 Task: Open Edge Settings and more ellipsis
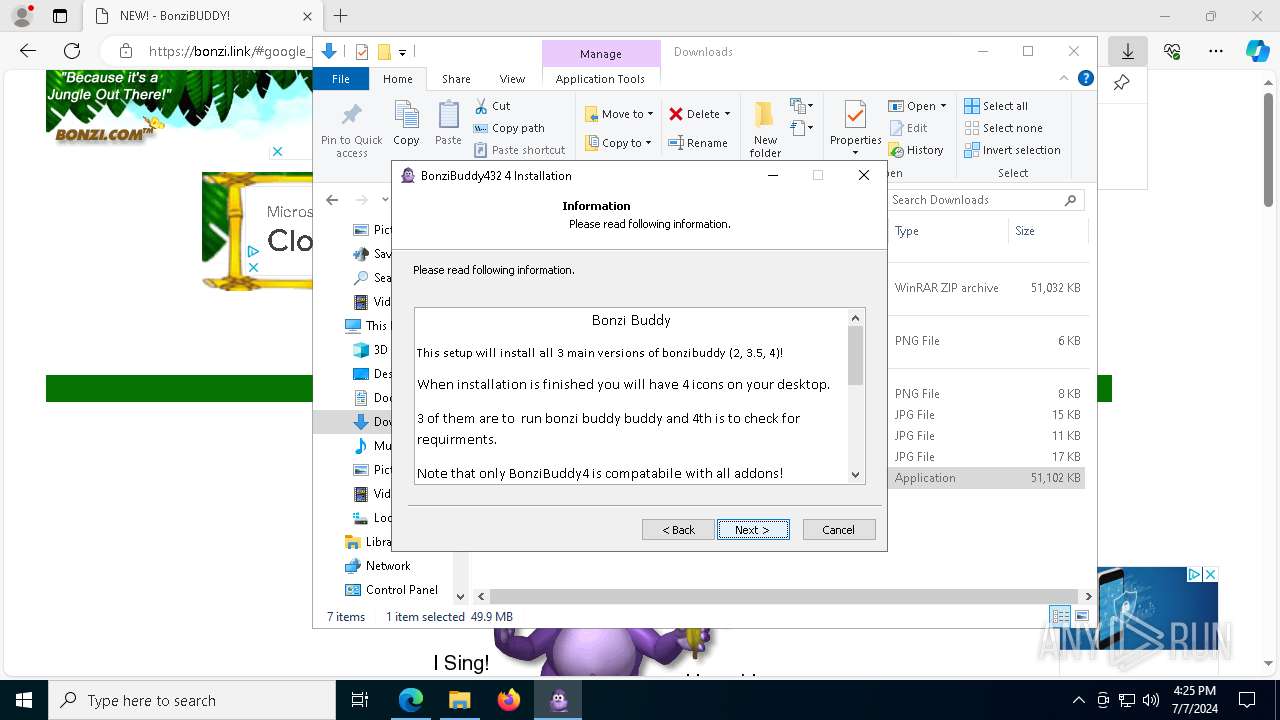[x=1216, y=51]
